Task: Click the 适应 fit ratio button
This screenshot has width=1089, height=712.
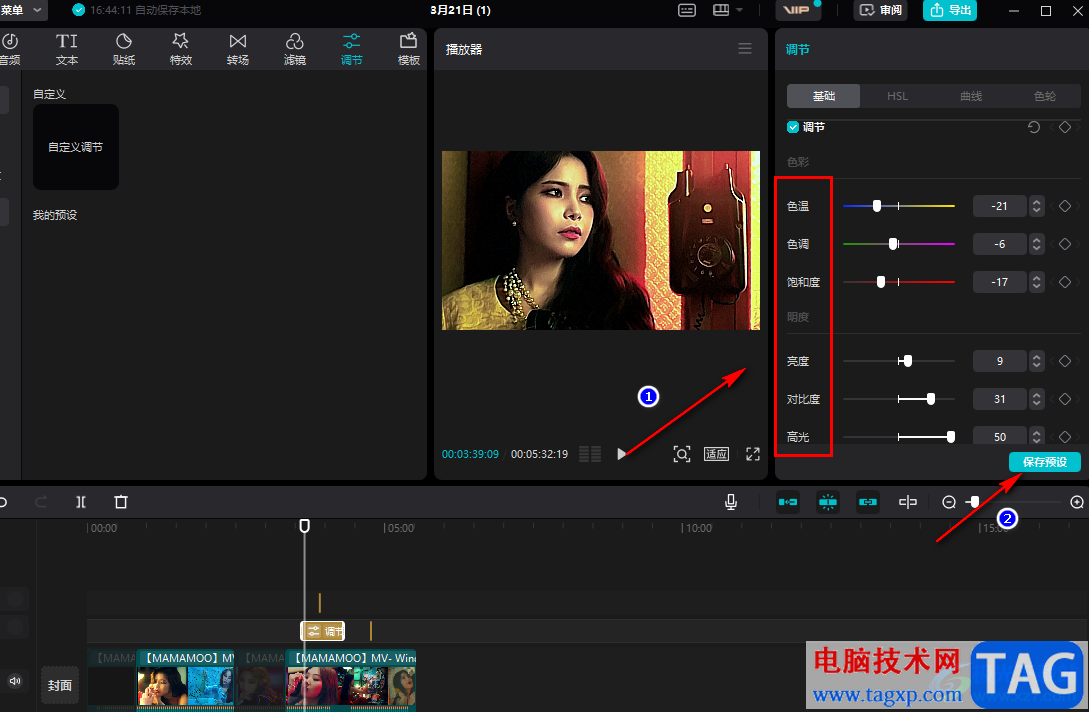Action: [x=716, y=454]
